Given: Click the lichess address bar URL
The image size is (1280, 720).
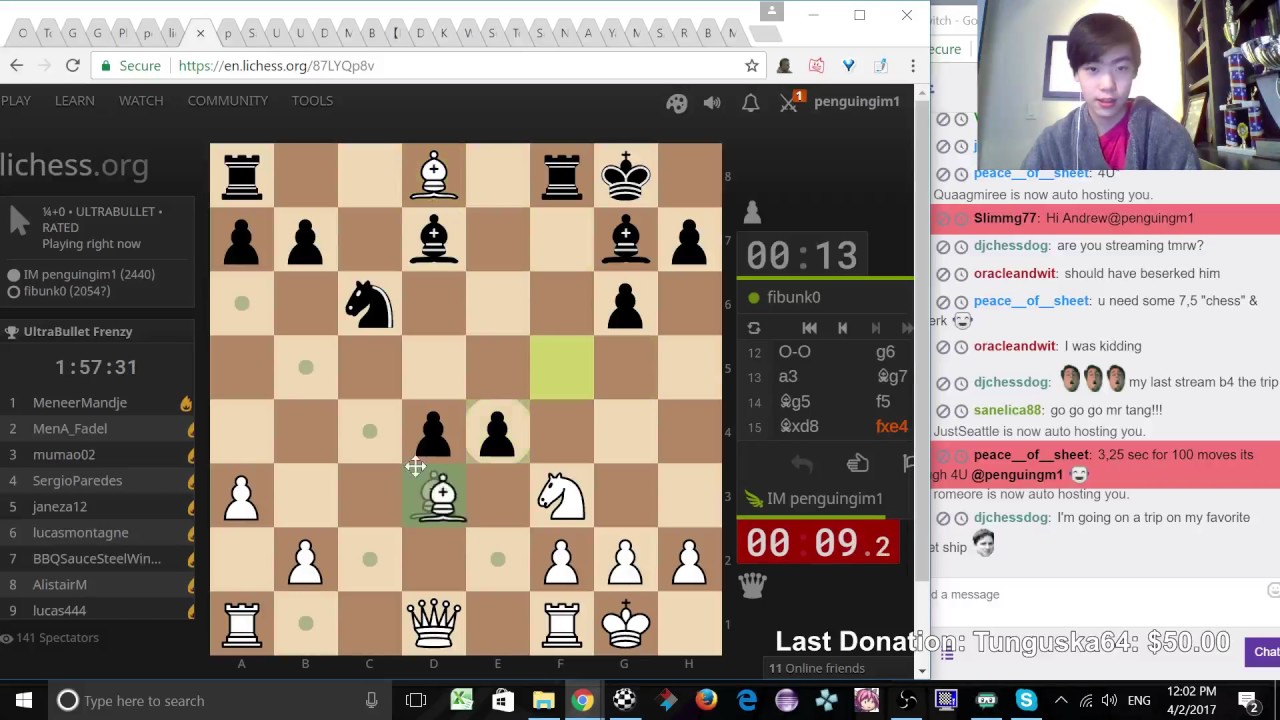Looking at the screenshot, I should (276, 66).
